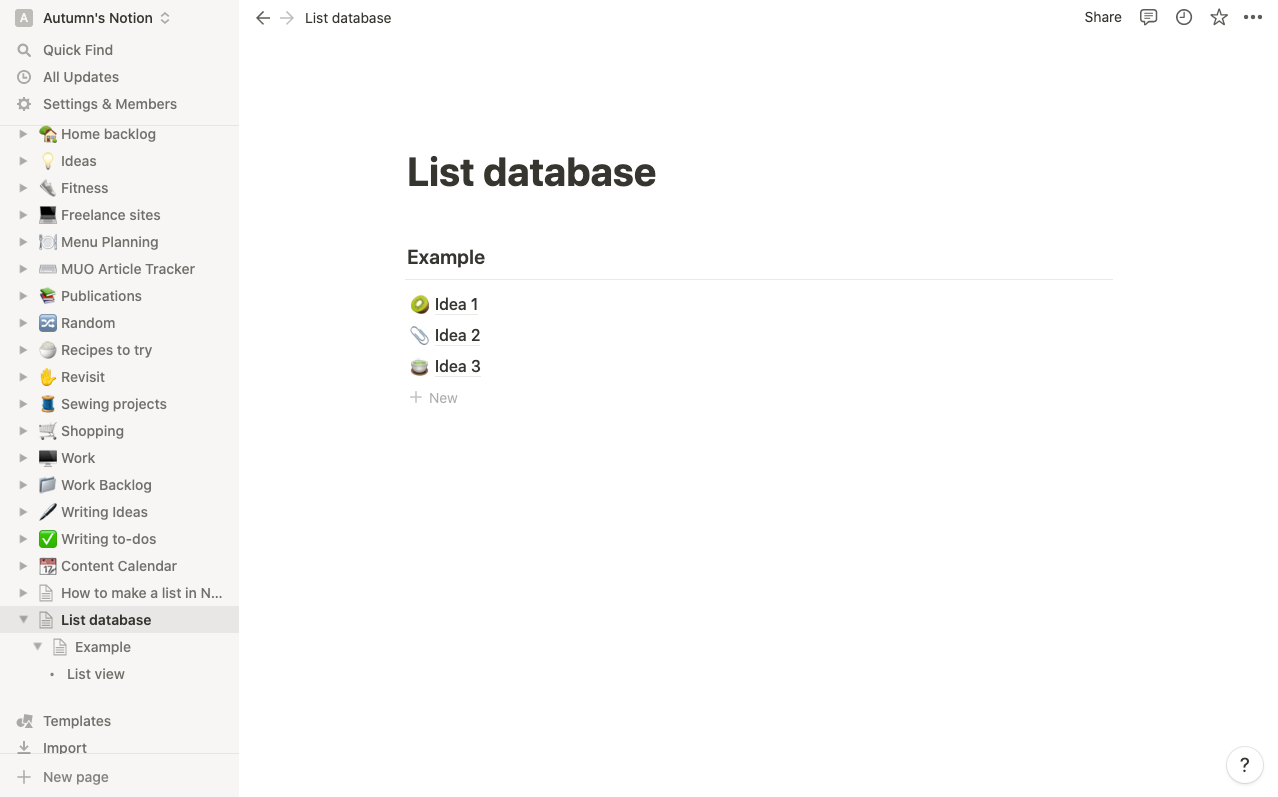Screen dimensions: 1278x797
Task: Collapse the List database sidebar item
Action: (23, 620)
